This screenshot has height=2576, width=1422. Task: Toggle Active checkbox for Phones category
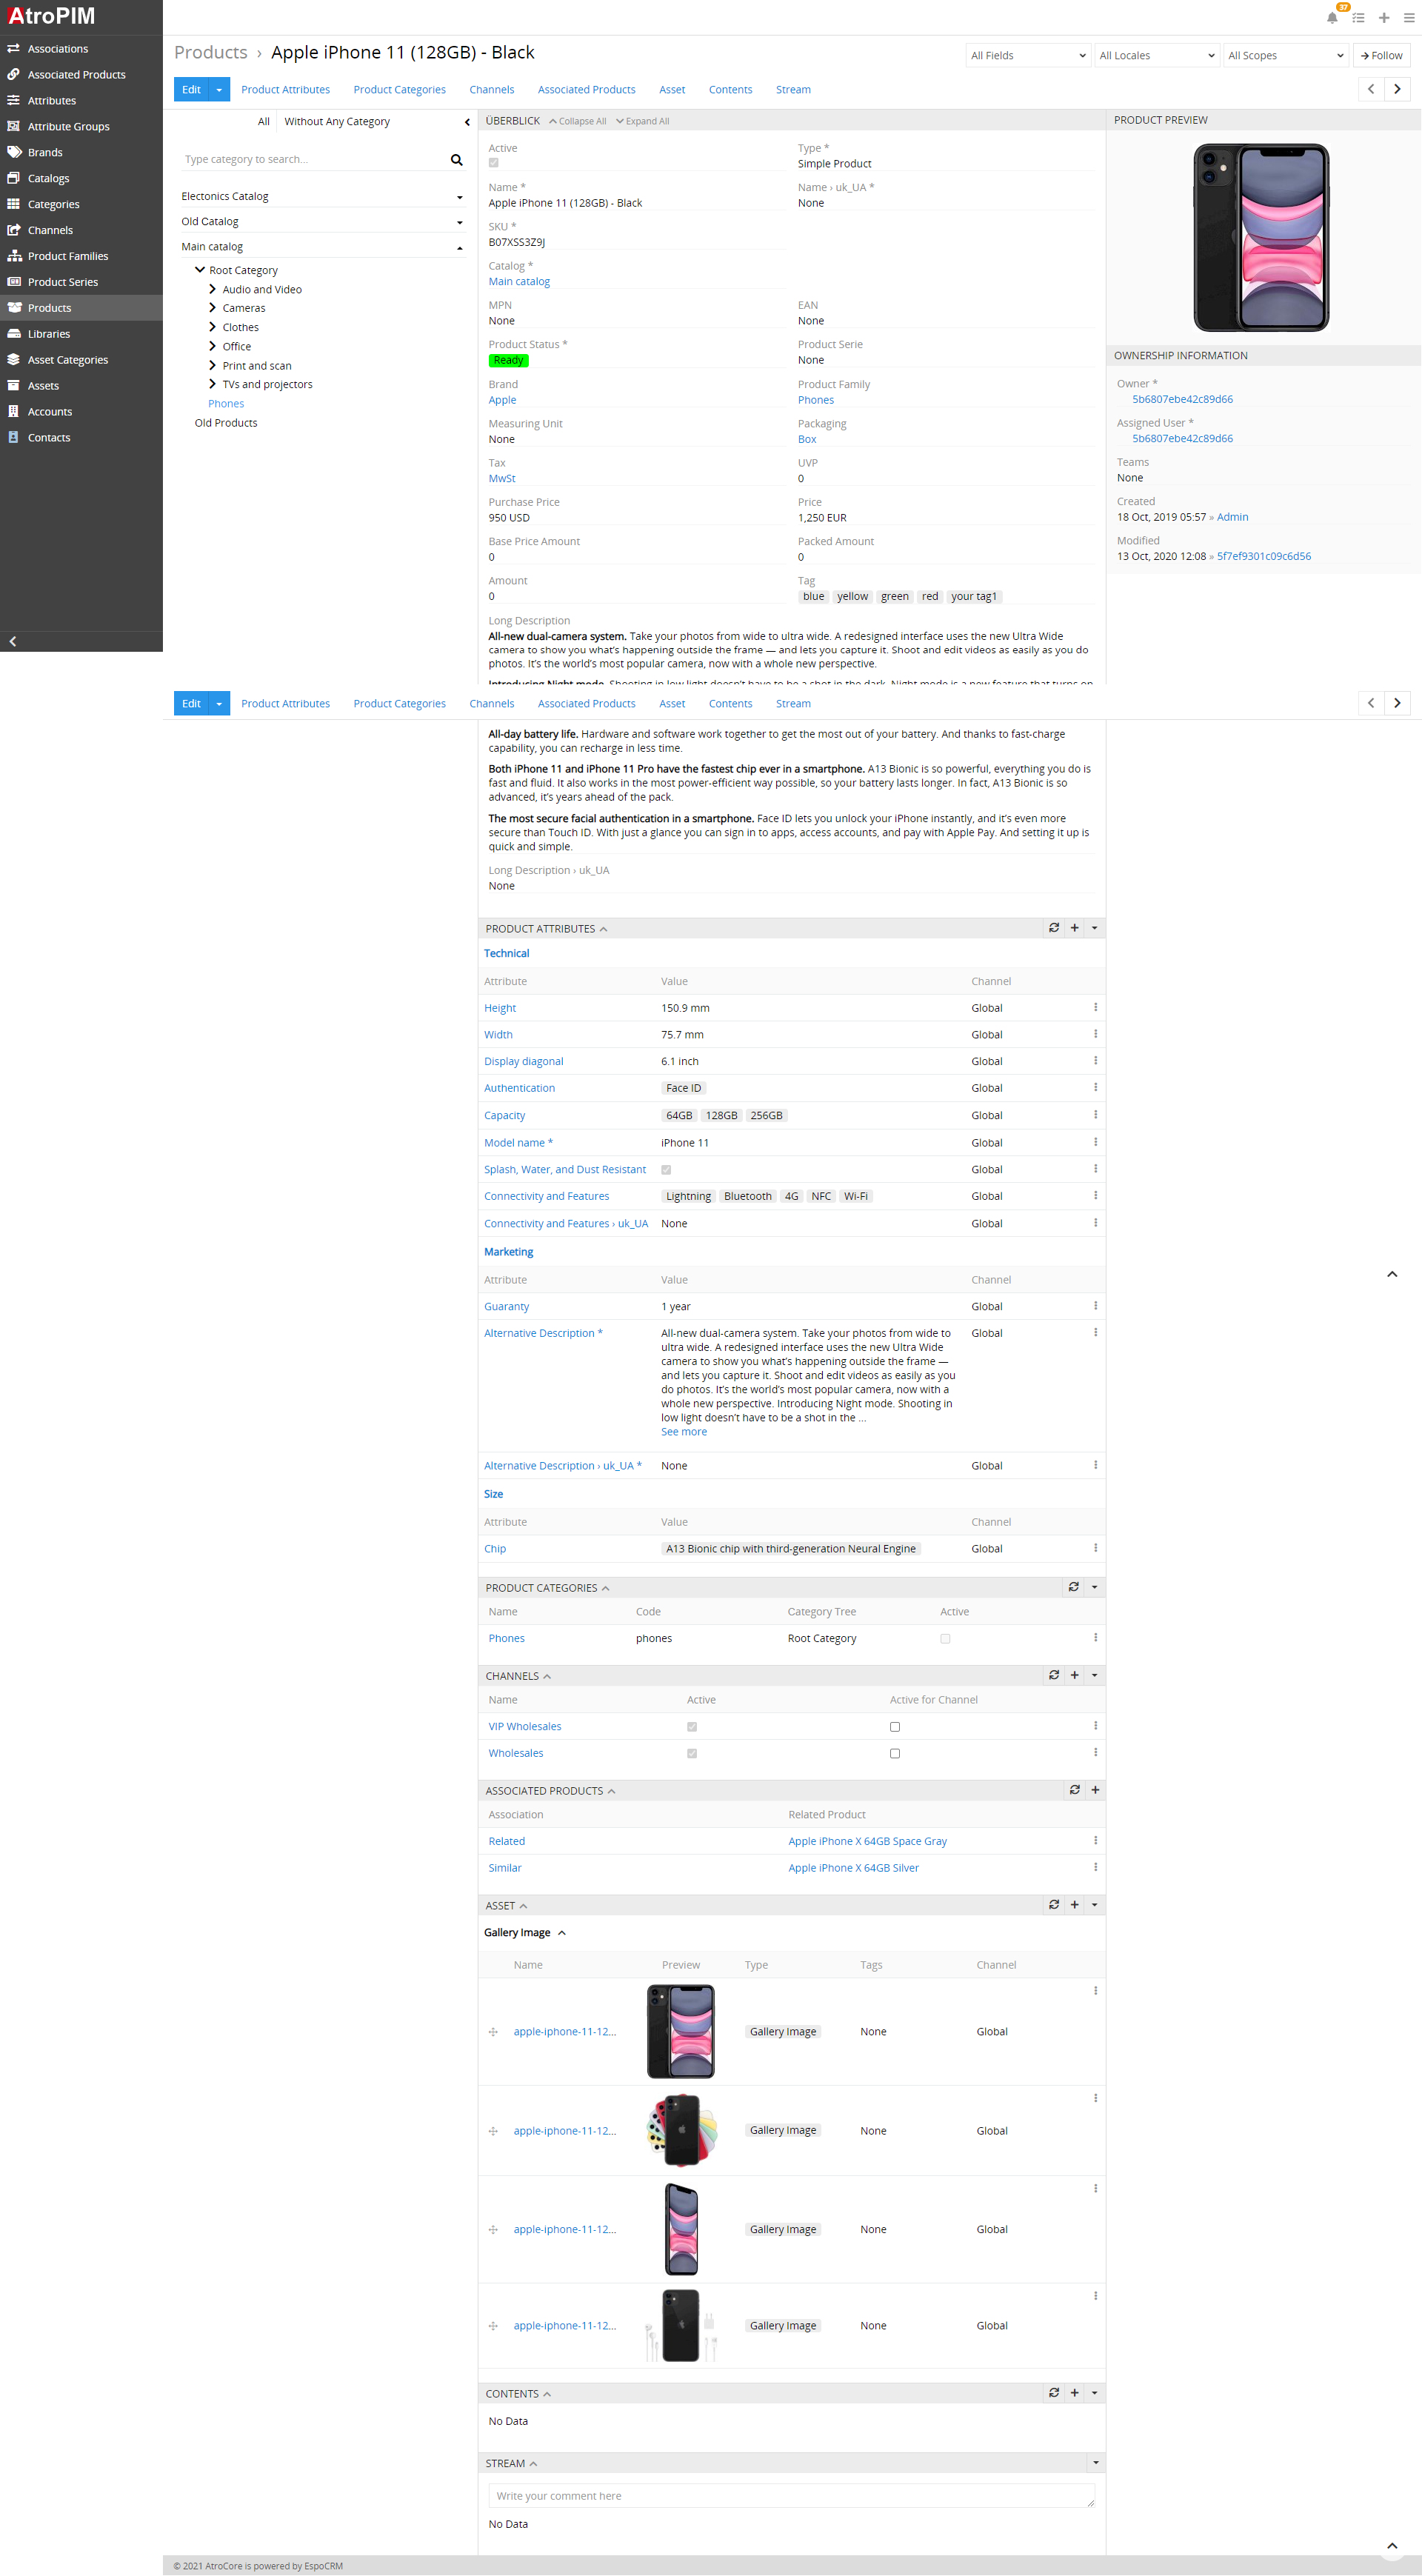tap(945, 1638)
